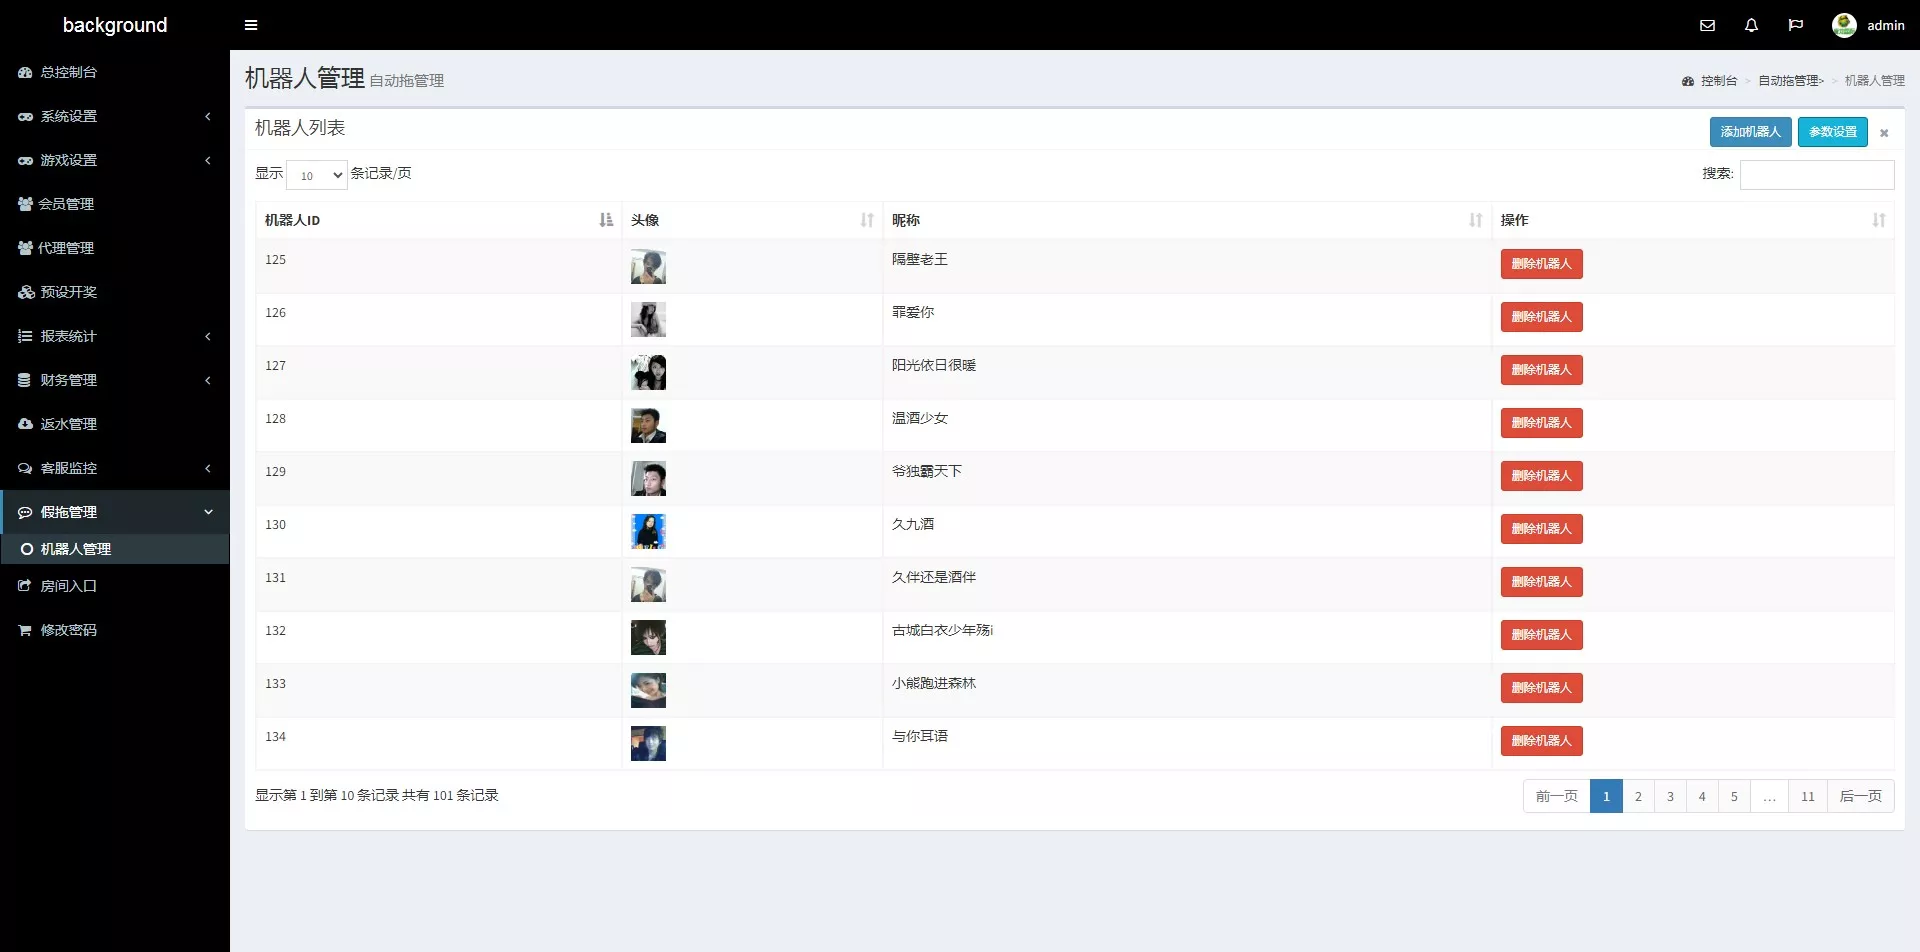Click the 添加机器人 button
The height and width of the screenshot is (952, 1920).
(x=1750, y=131)
